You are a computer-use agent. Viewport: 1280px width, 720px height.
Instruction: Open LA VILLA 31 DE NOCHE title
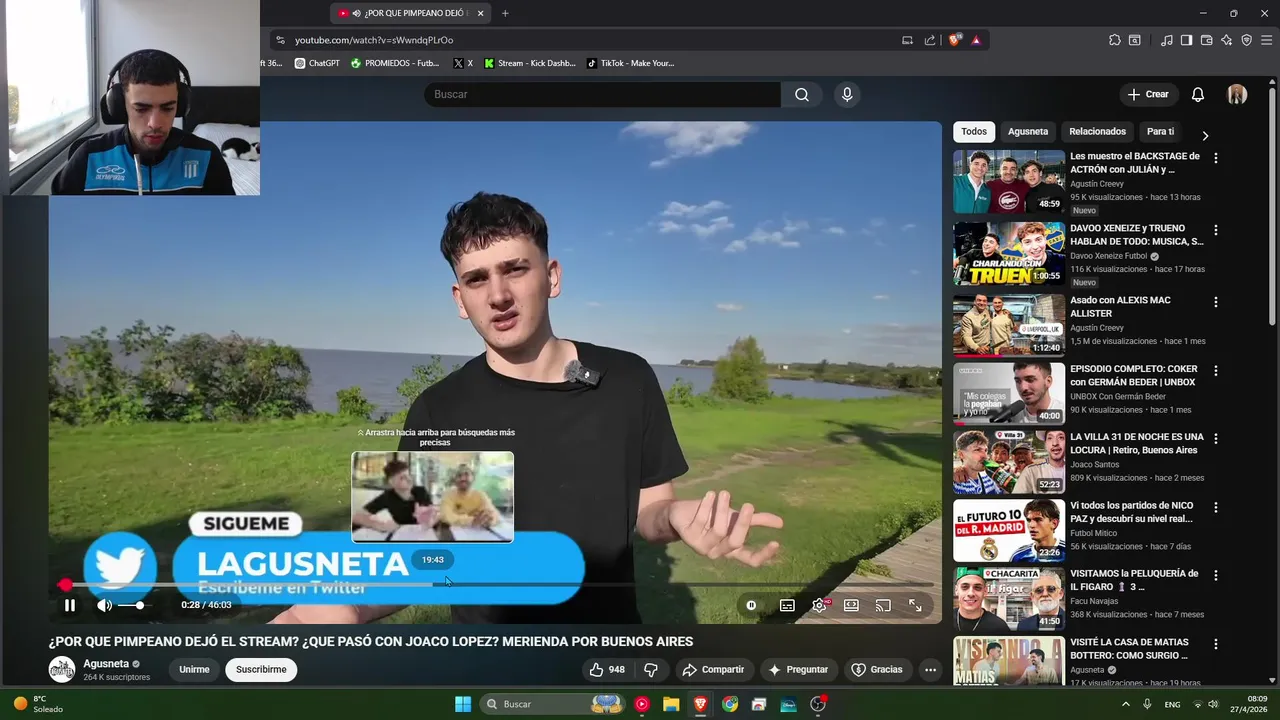pyautogui.click(x=1136, y=443)
